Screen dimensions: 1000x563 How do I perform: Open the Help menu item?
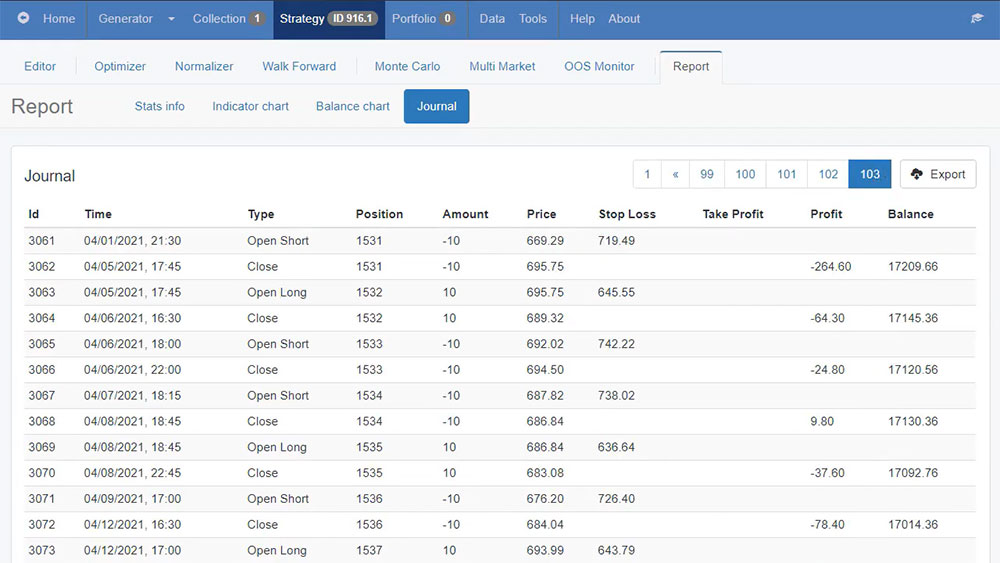(x=582, y=19)
